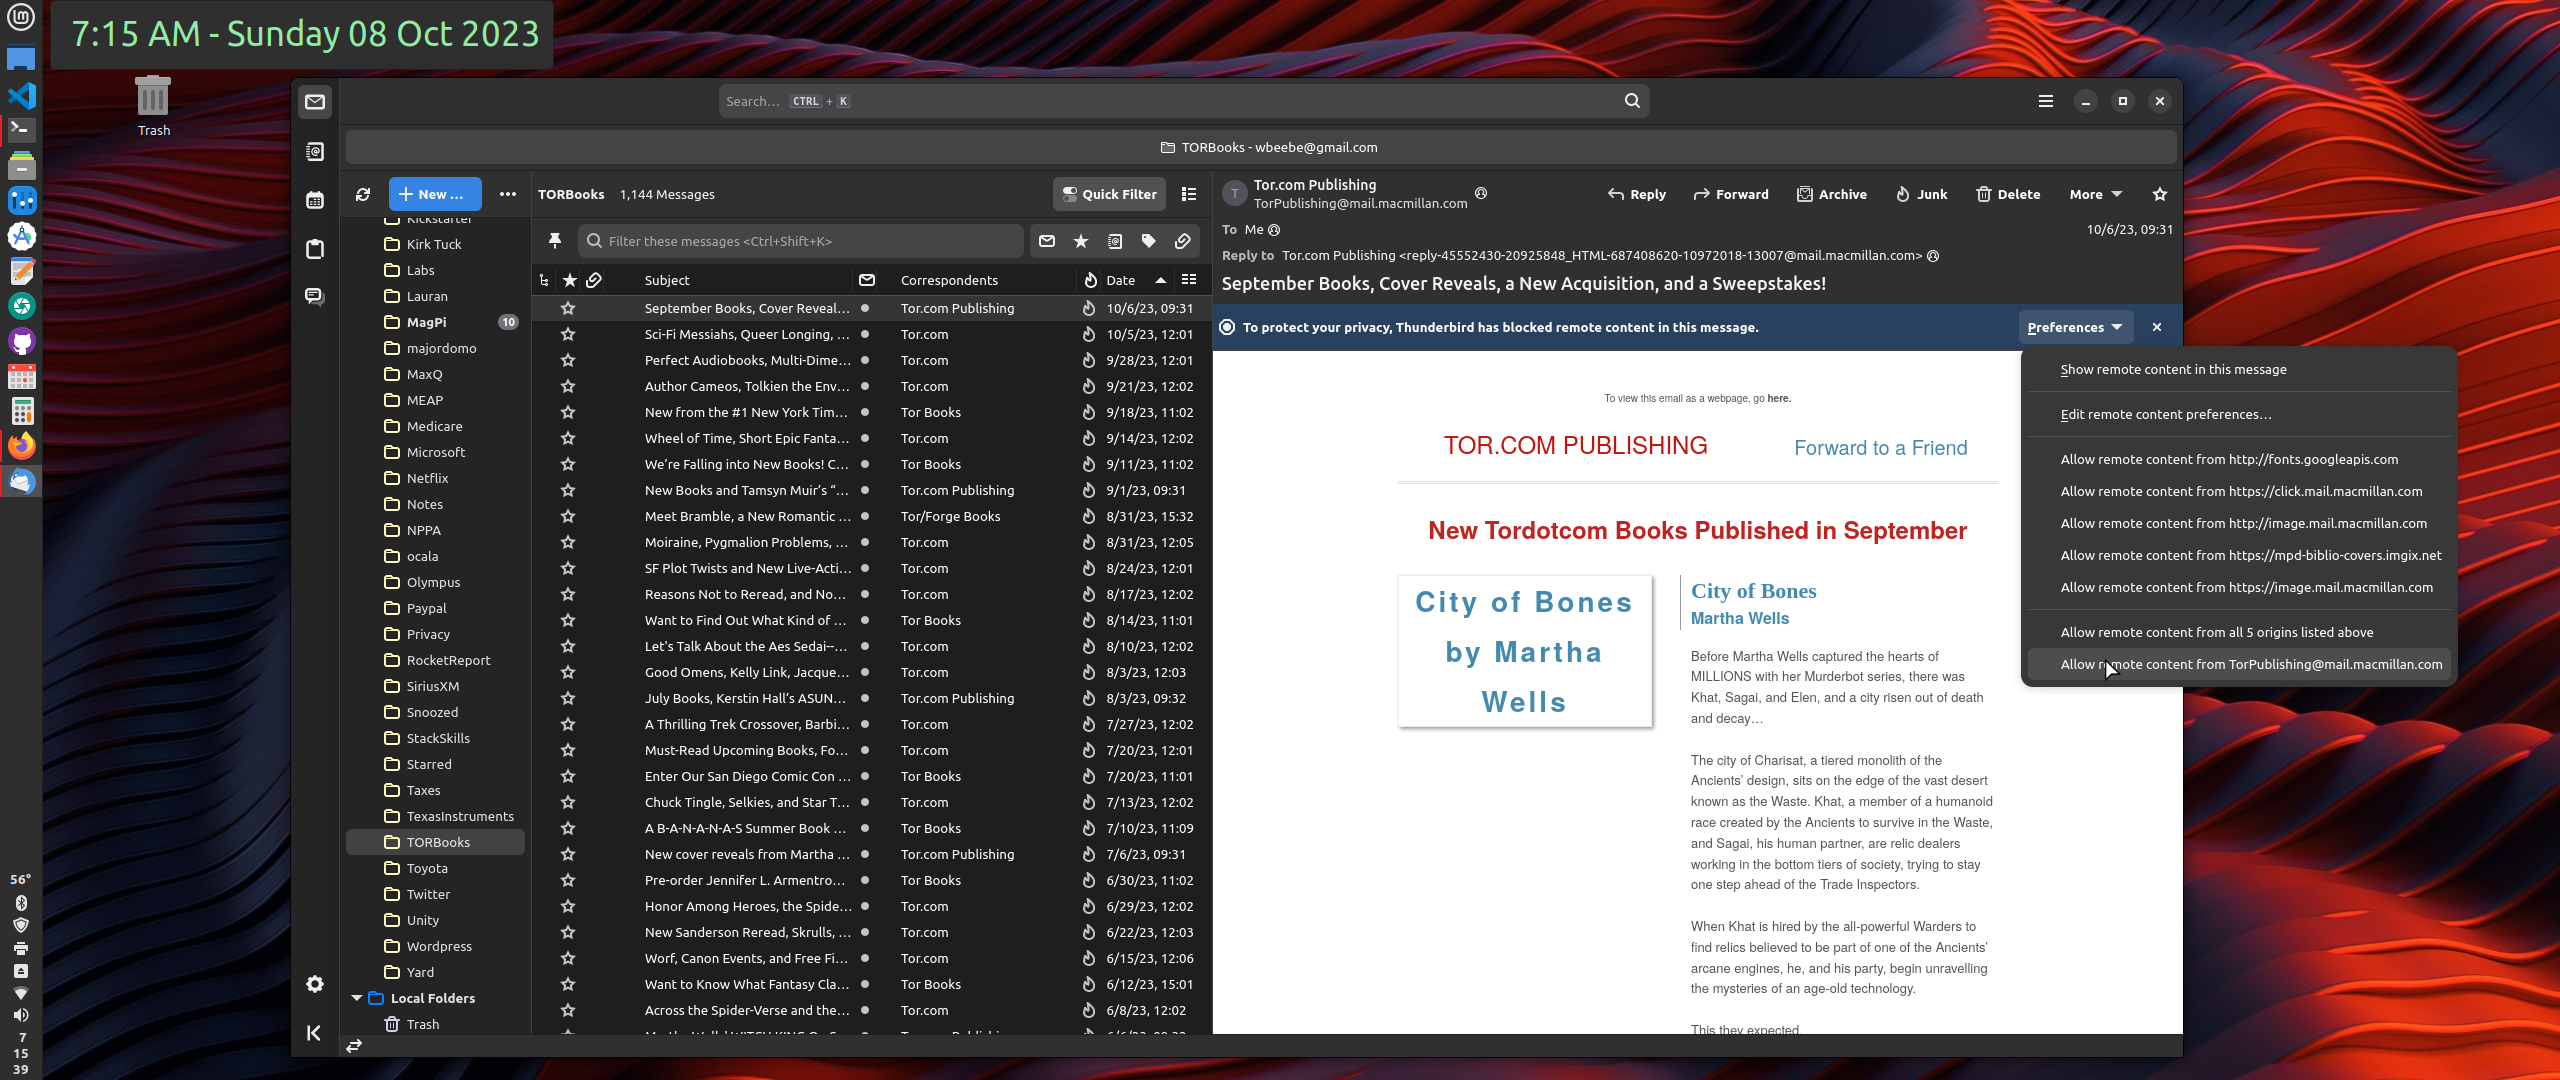Click status bar connection icon
The width and height of the screenshot is (2560, 1080).
click(354, 1046)
